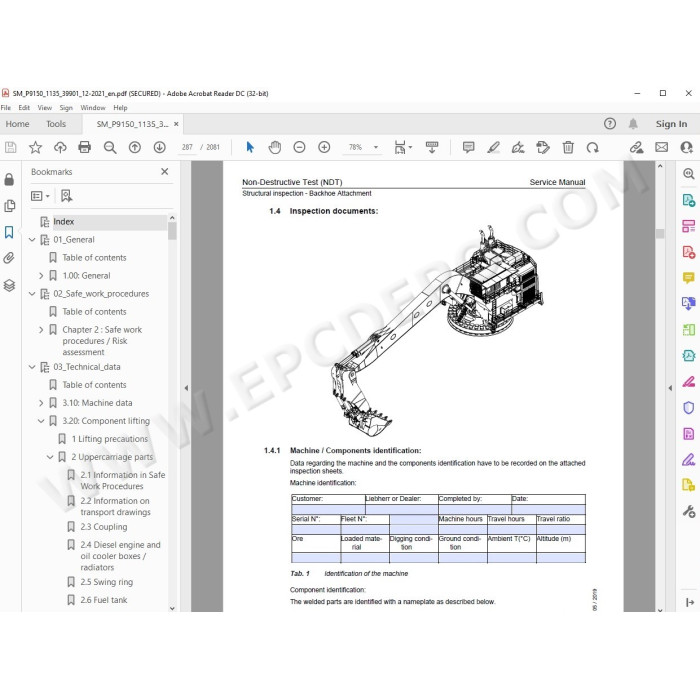Open the 2.5 Swing ring bookmark
The width and height of the screenshot is (700, 700).
coord(107,582)
